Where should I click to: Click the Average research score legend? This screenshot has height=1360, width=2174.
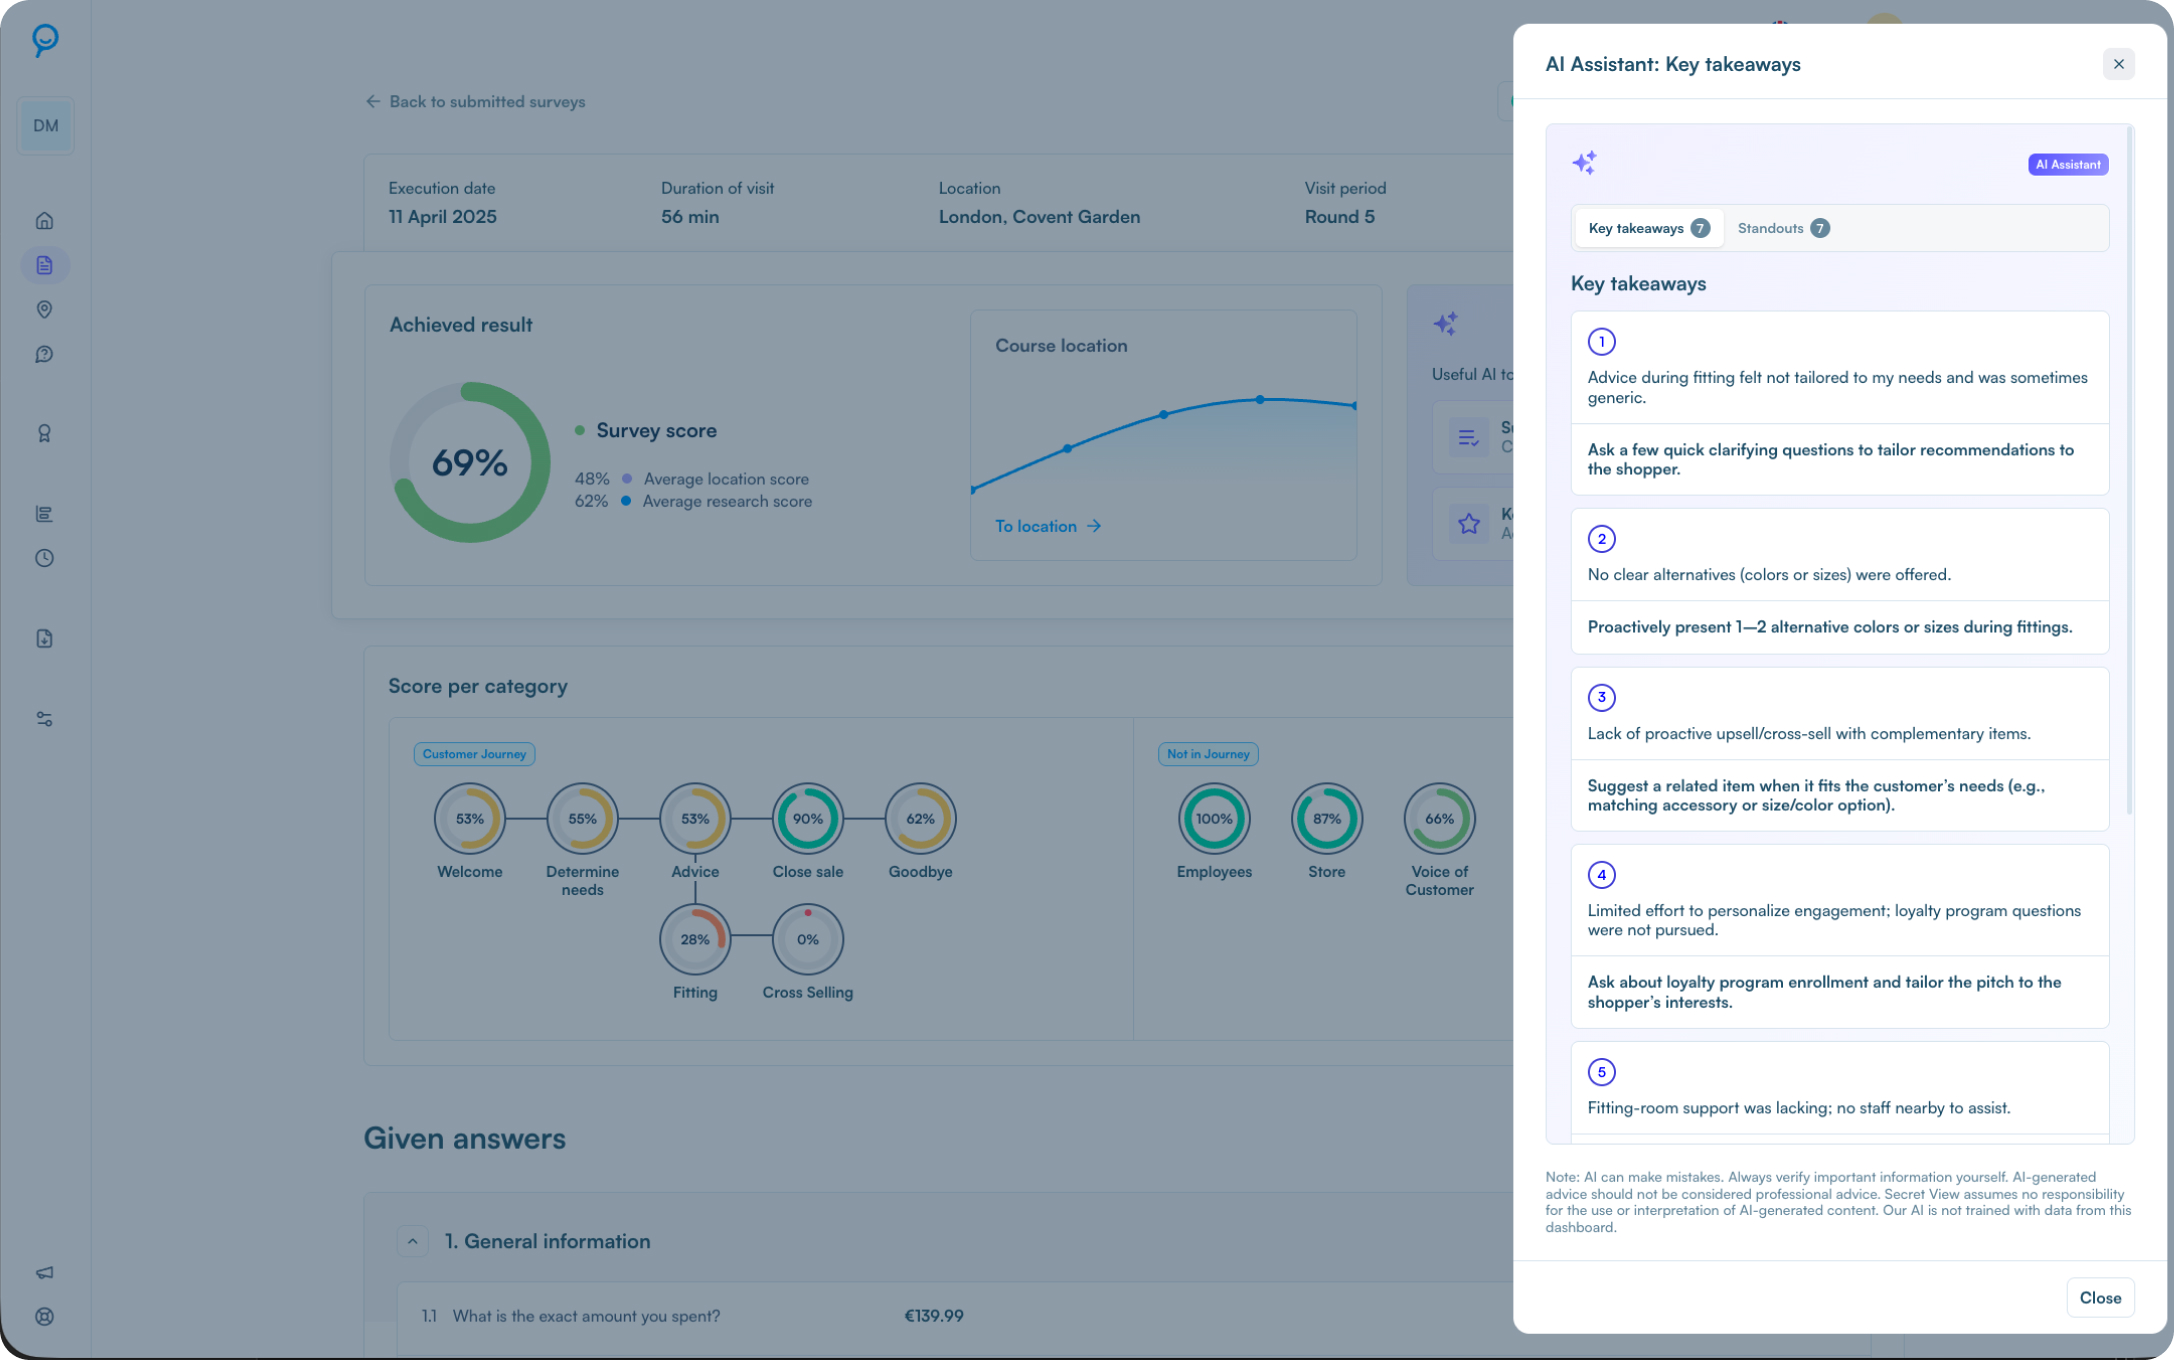[x=727, y=501]
